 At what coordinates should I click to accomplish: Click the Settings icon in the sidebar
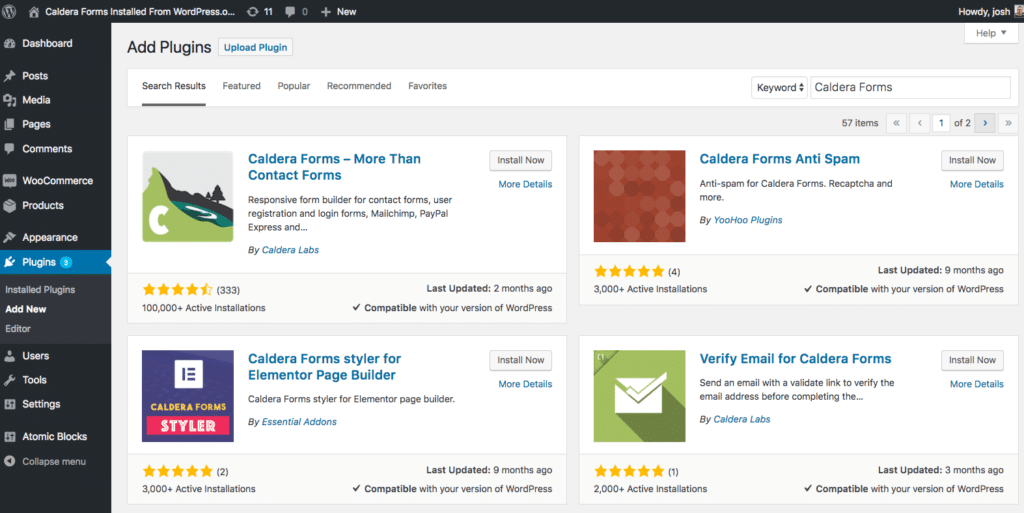[10, 405]
